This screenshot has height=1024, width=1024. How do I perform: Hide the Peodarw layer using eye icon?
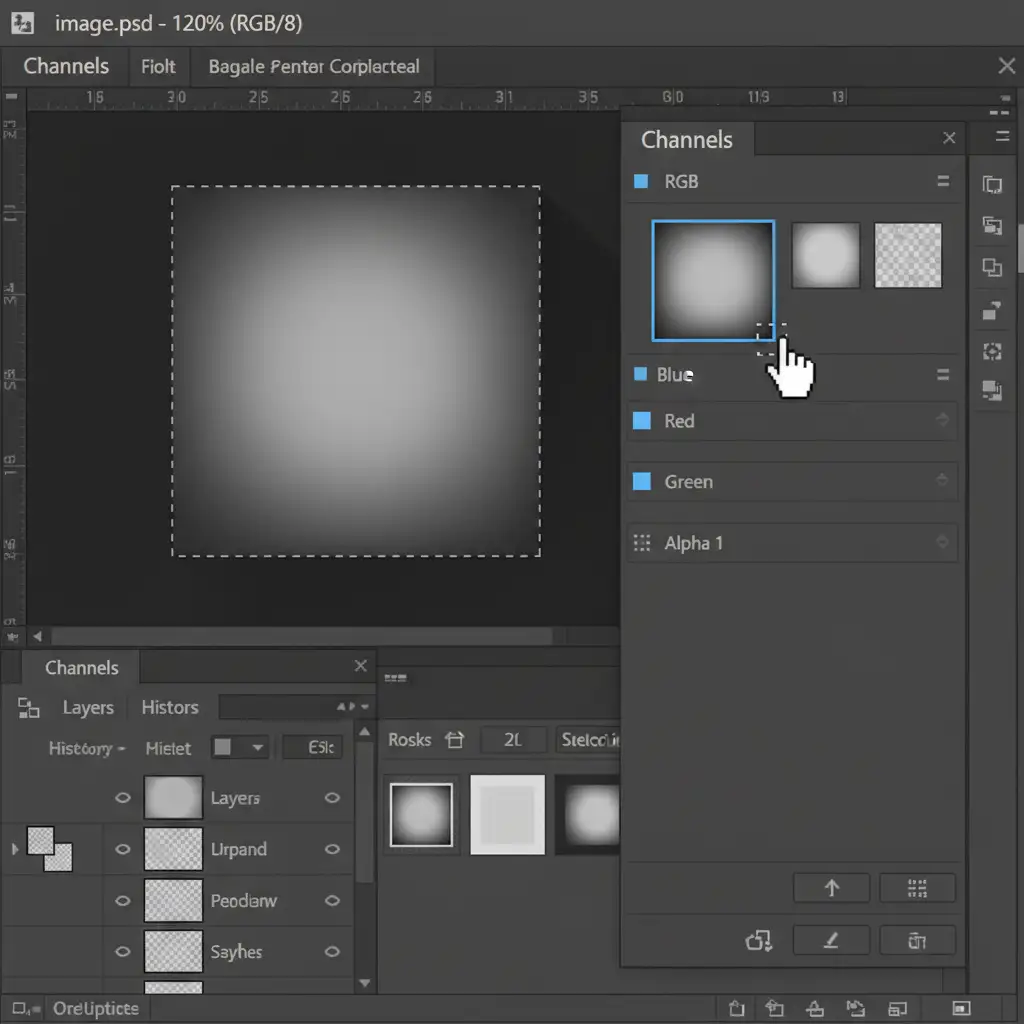[123, 900]
